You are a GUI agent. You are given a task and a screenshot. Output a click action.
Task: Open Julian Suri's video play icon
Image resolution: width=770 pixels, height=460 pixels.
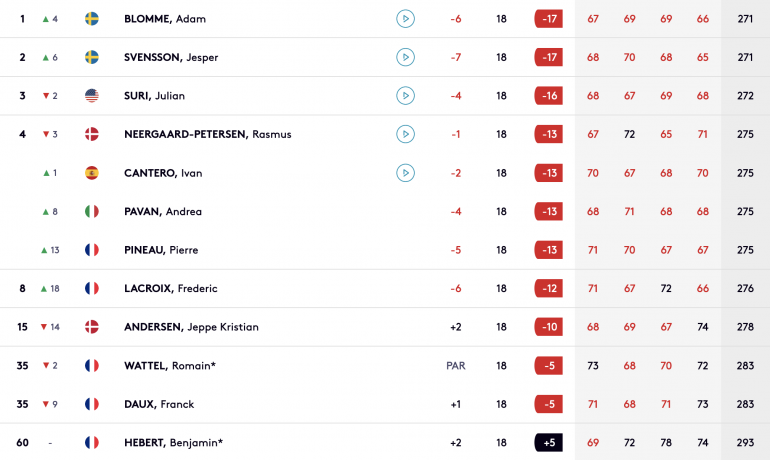coord(405,95)
